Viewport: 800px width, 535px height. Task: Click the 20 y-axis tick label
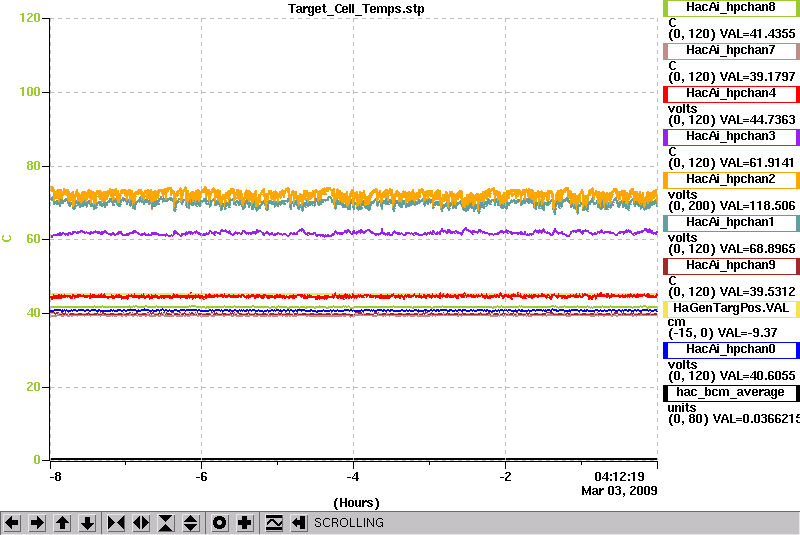point(33,387)
